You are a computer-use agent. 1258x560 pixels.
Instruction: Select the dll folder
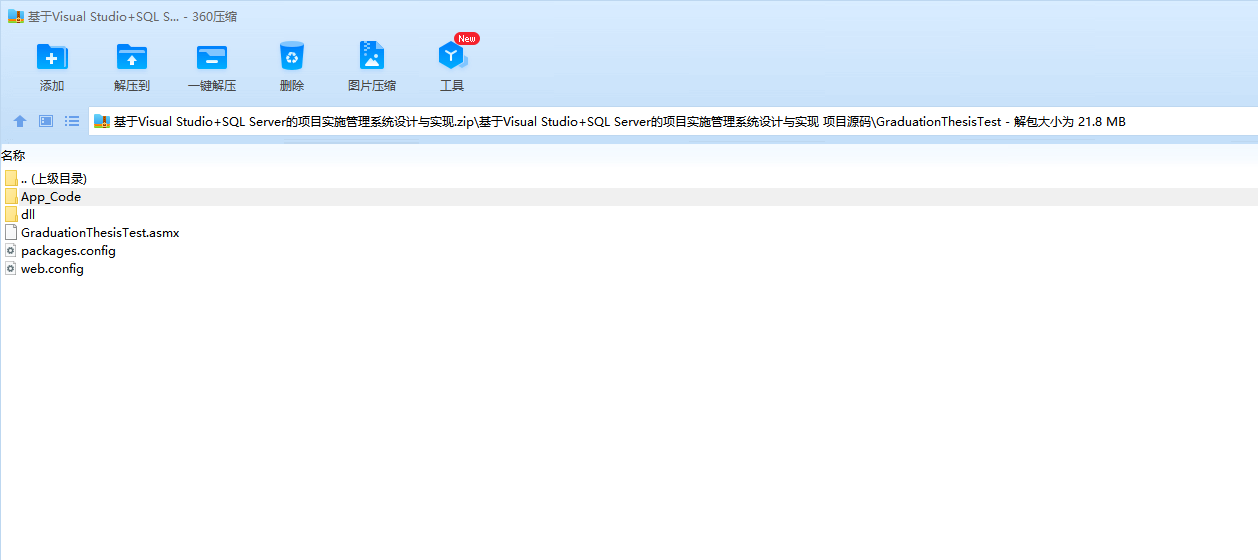629,214
